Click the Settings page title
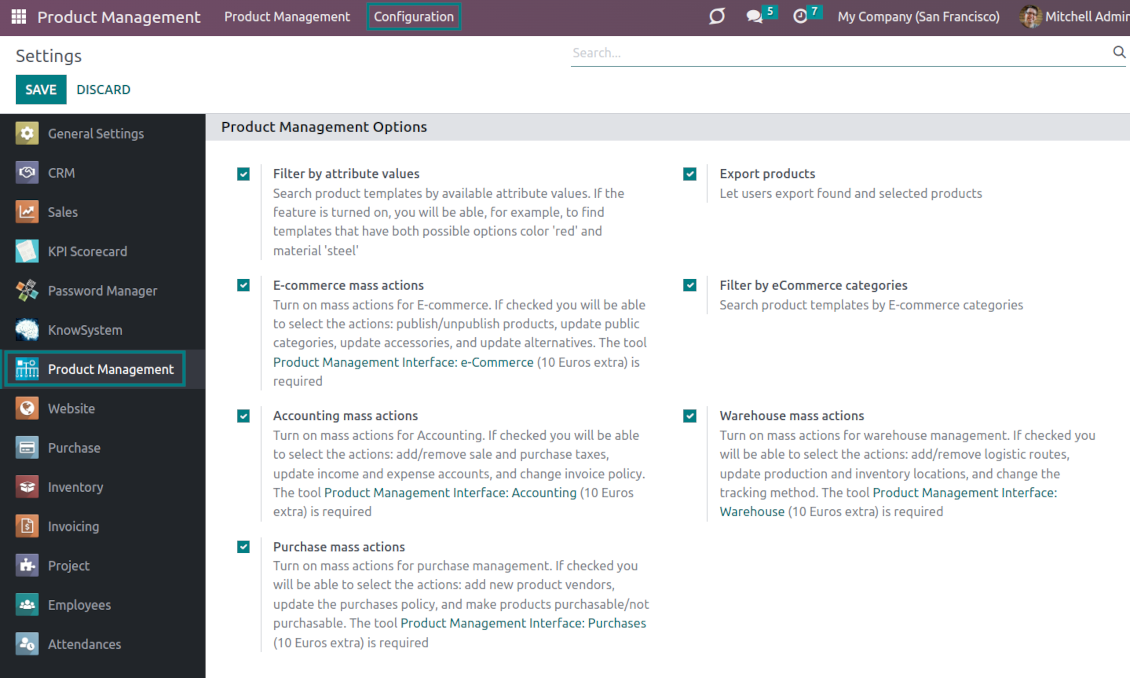Viewport: 1130px width, 678px height. point(49,55)
